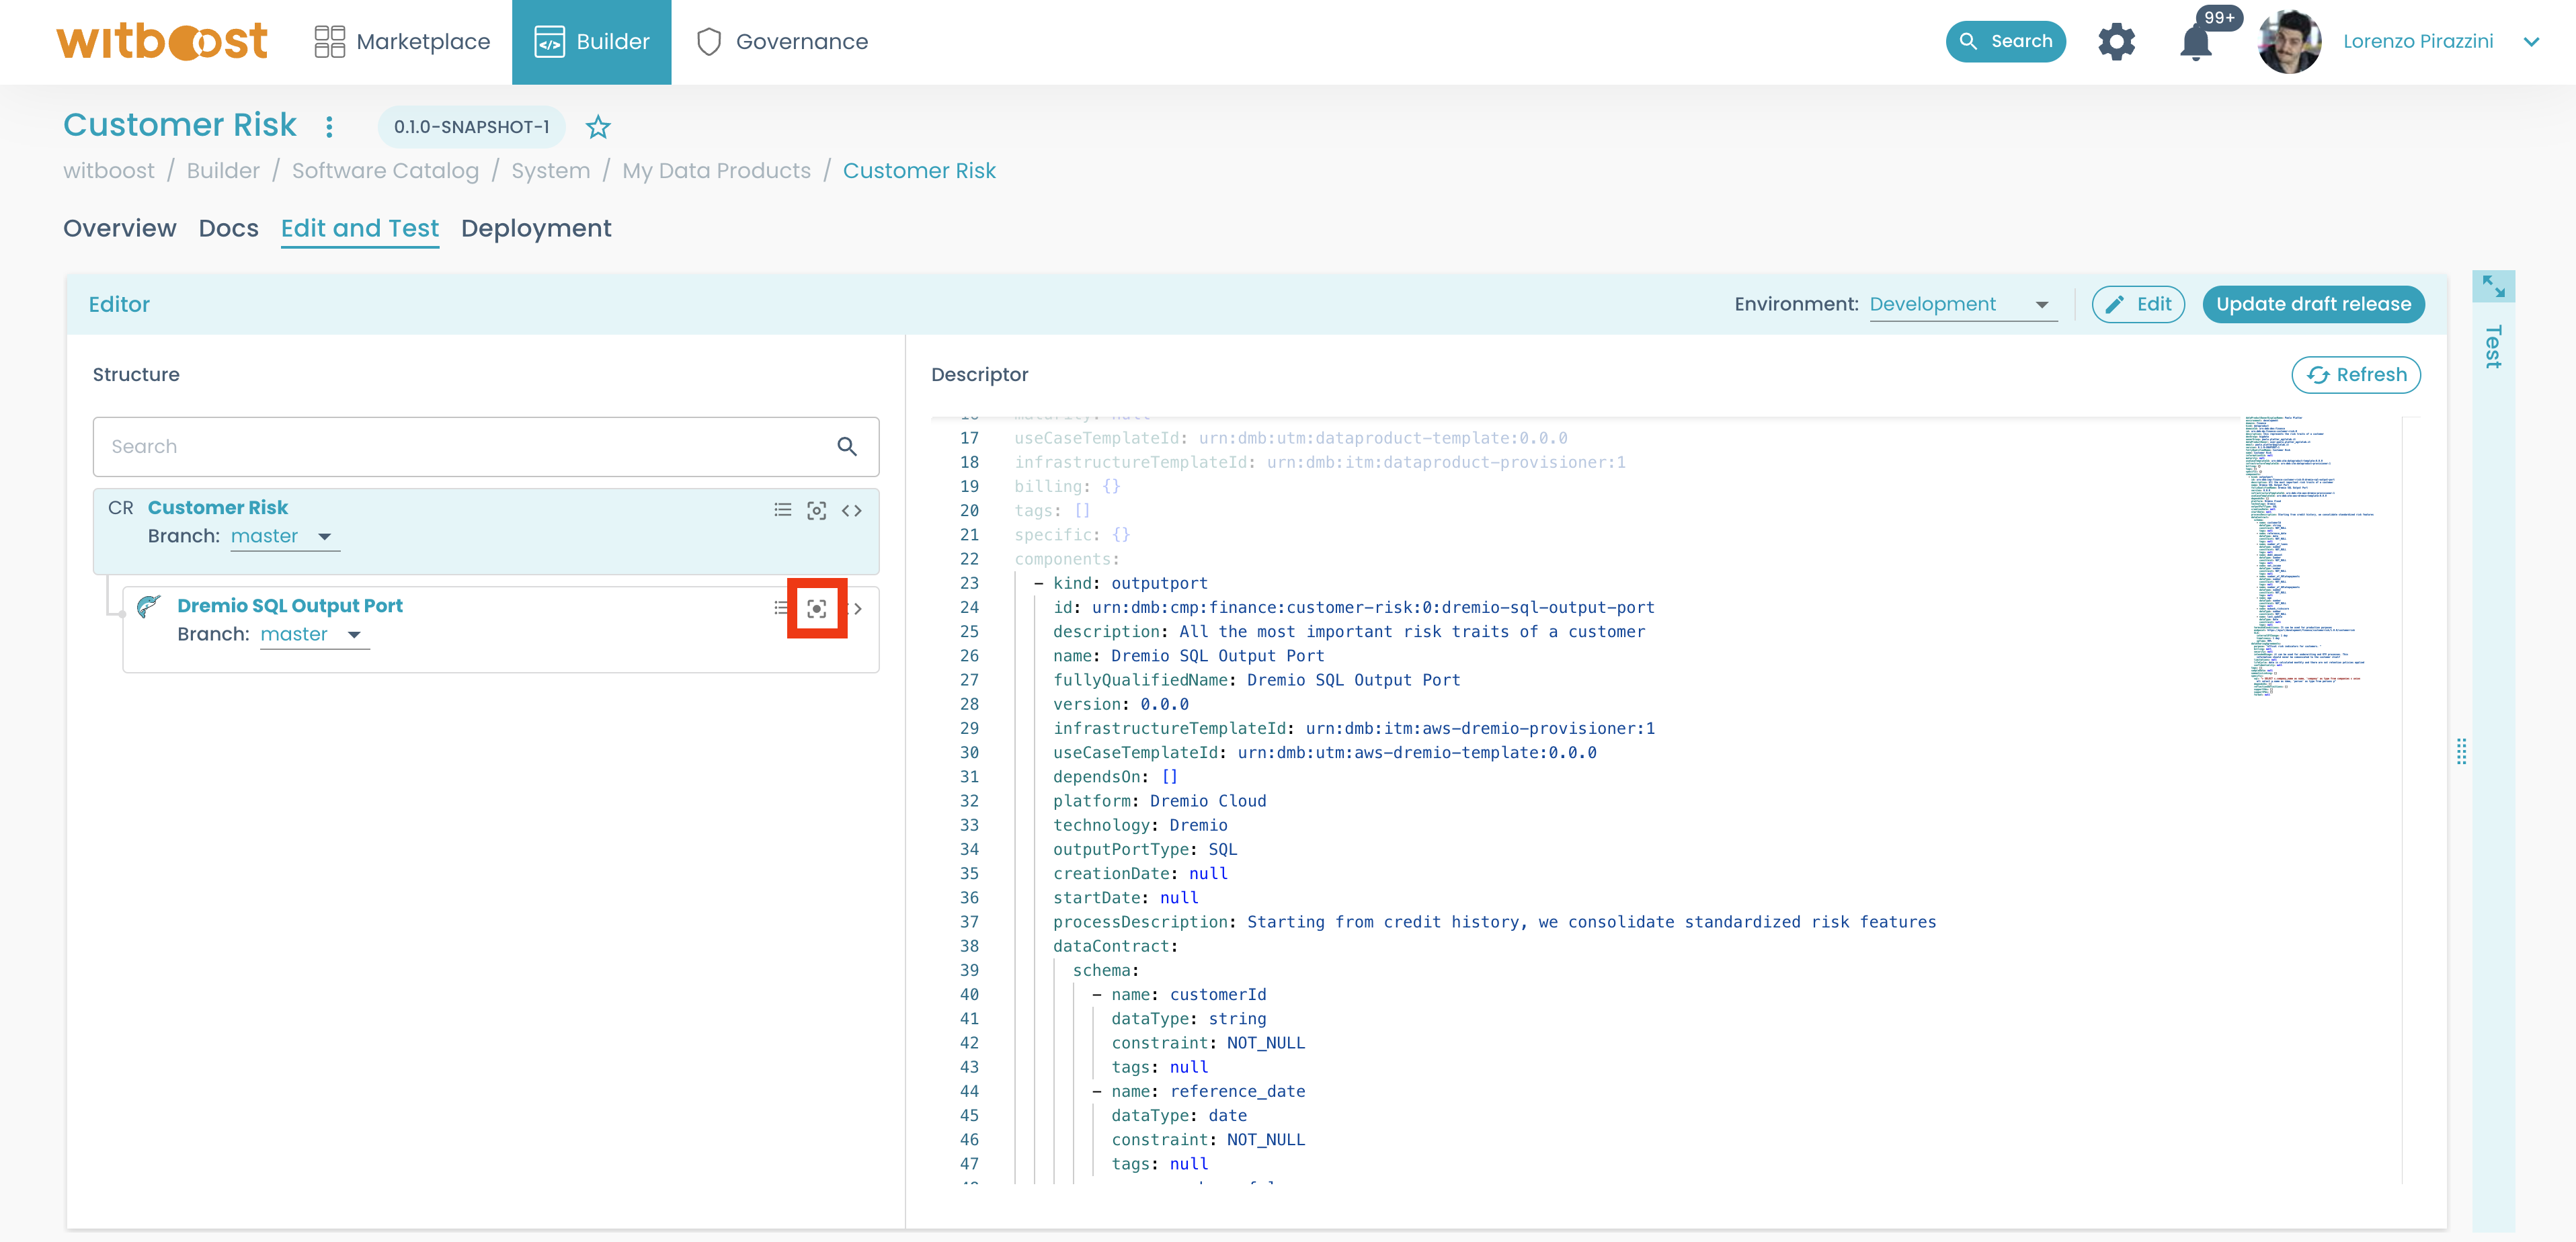Open the Governance menu
This screenshot has width=2576, height=1242.
tap(782, 42)
